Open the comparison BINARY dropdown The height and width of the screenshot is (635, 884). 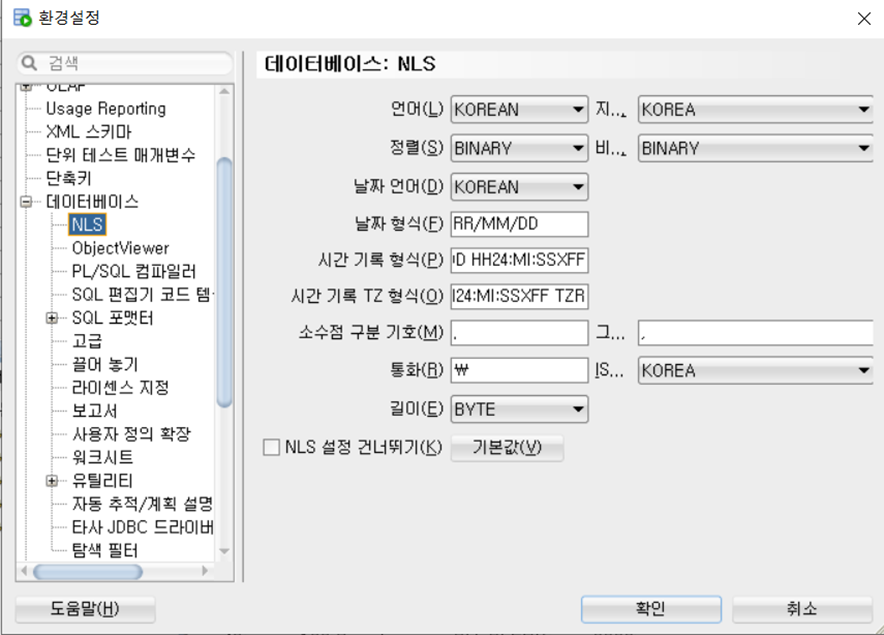755,148
